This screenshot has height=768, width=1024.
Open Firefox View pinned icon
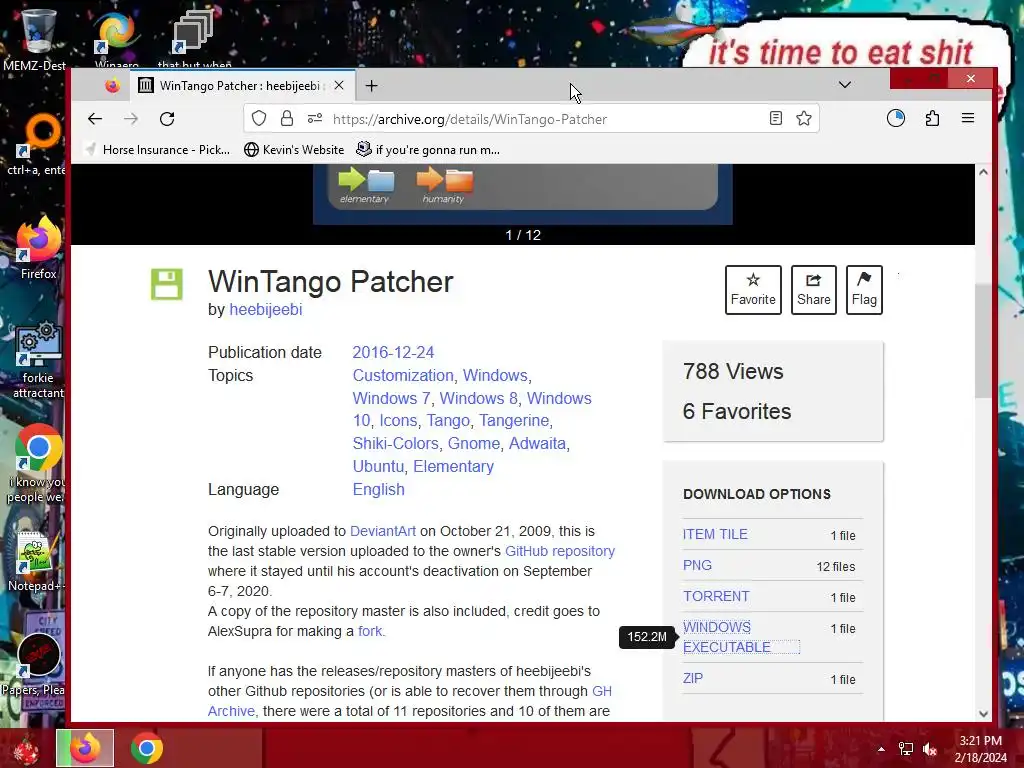pyautogui.click(x=112, y=86)
